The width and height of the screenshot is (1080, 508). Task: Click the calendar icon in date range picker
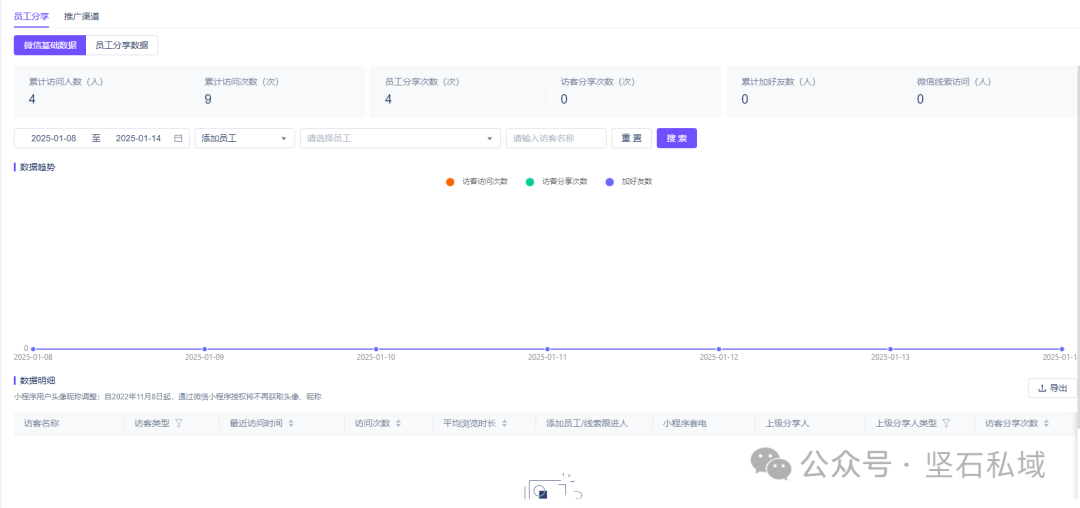(178, 138)
